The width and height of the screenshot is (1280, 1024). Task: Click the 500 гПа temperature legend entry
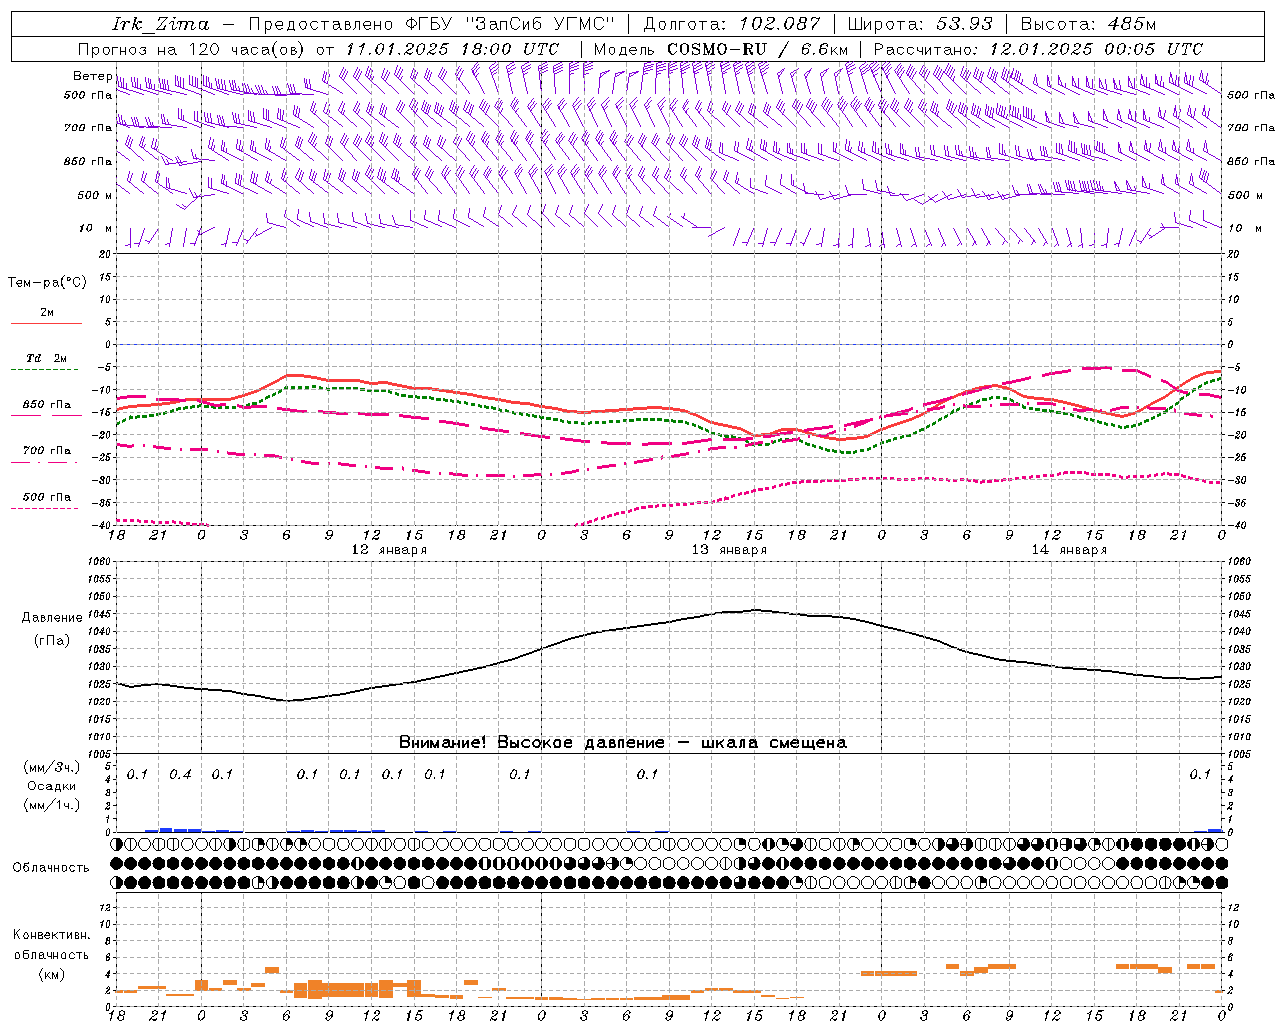point(47,497)
